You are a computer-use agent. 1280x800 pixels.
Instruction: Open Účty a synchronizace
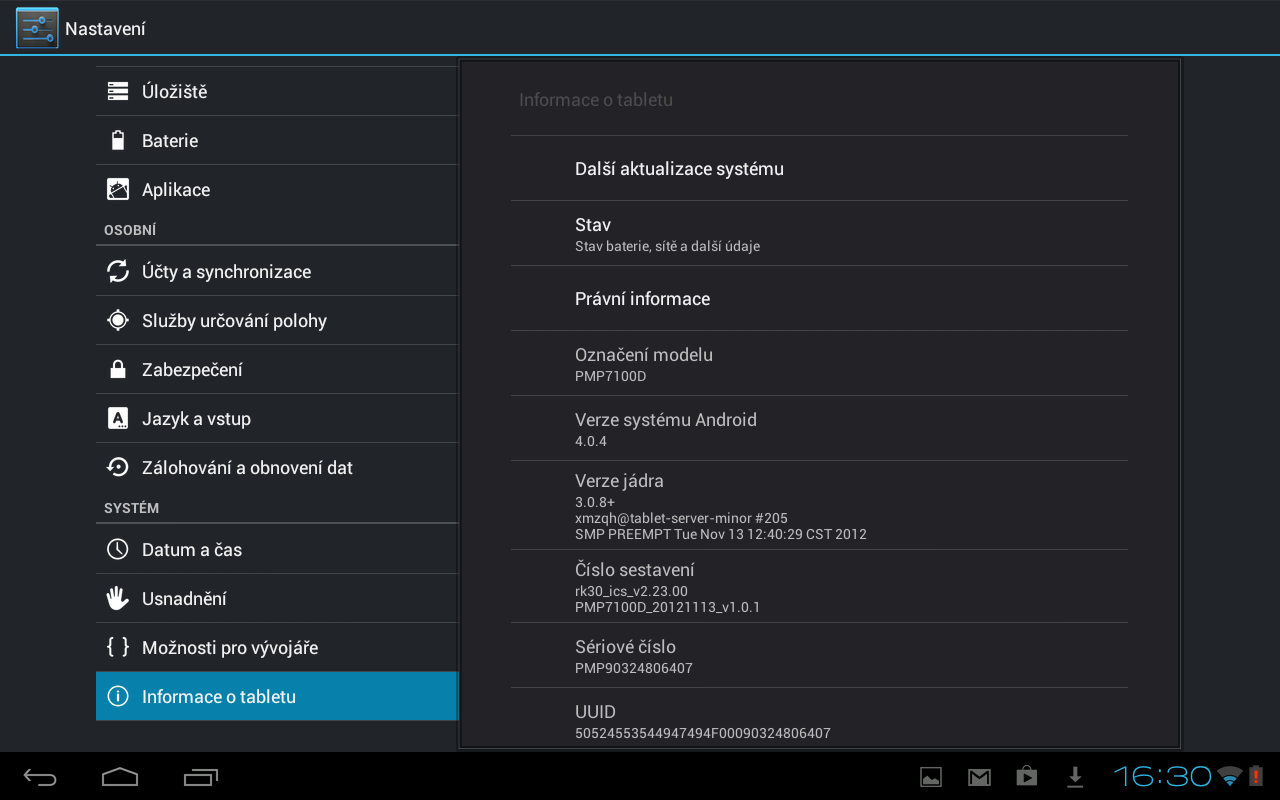[x=276, y=272]
